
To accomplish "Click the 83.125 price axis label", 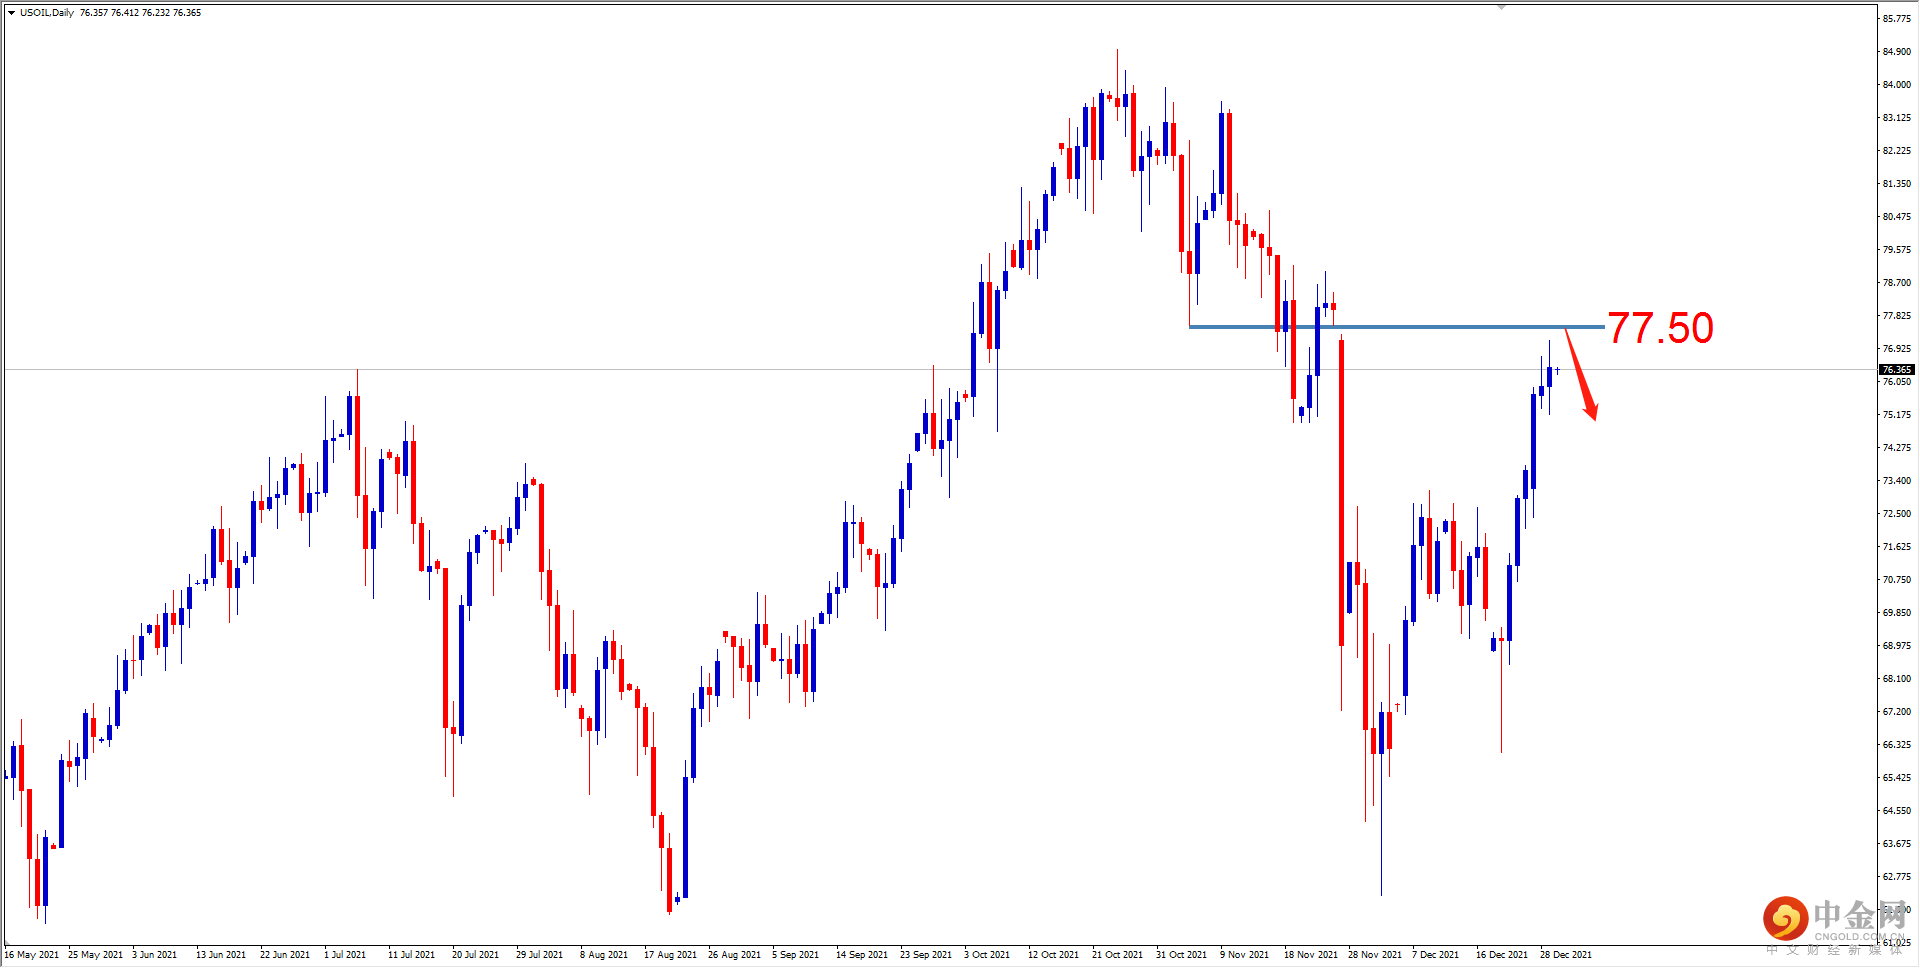I will click(x=1897, y=118).
